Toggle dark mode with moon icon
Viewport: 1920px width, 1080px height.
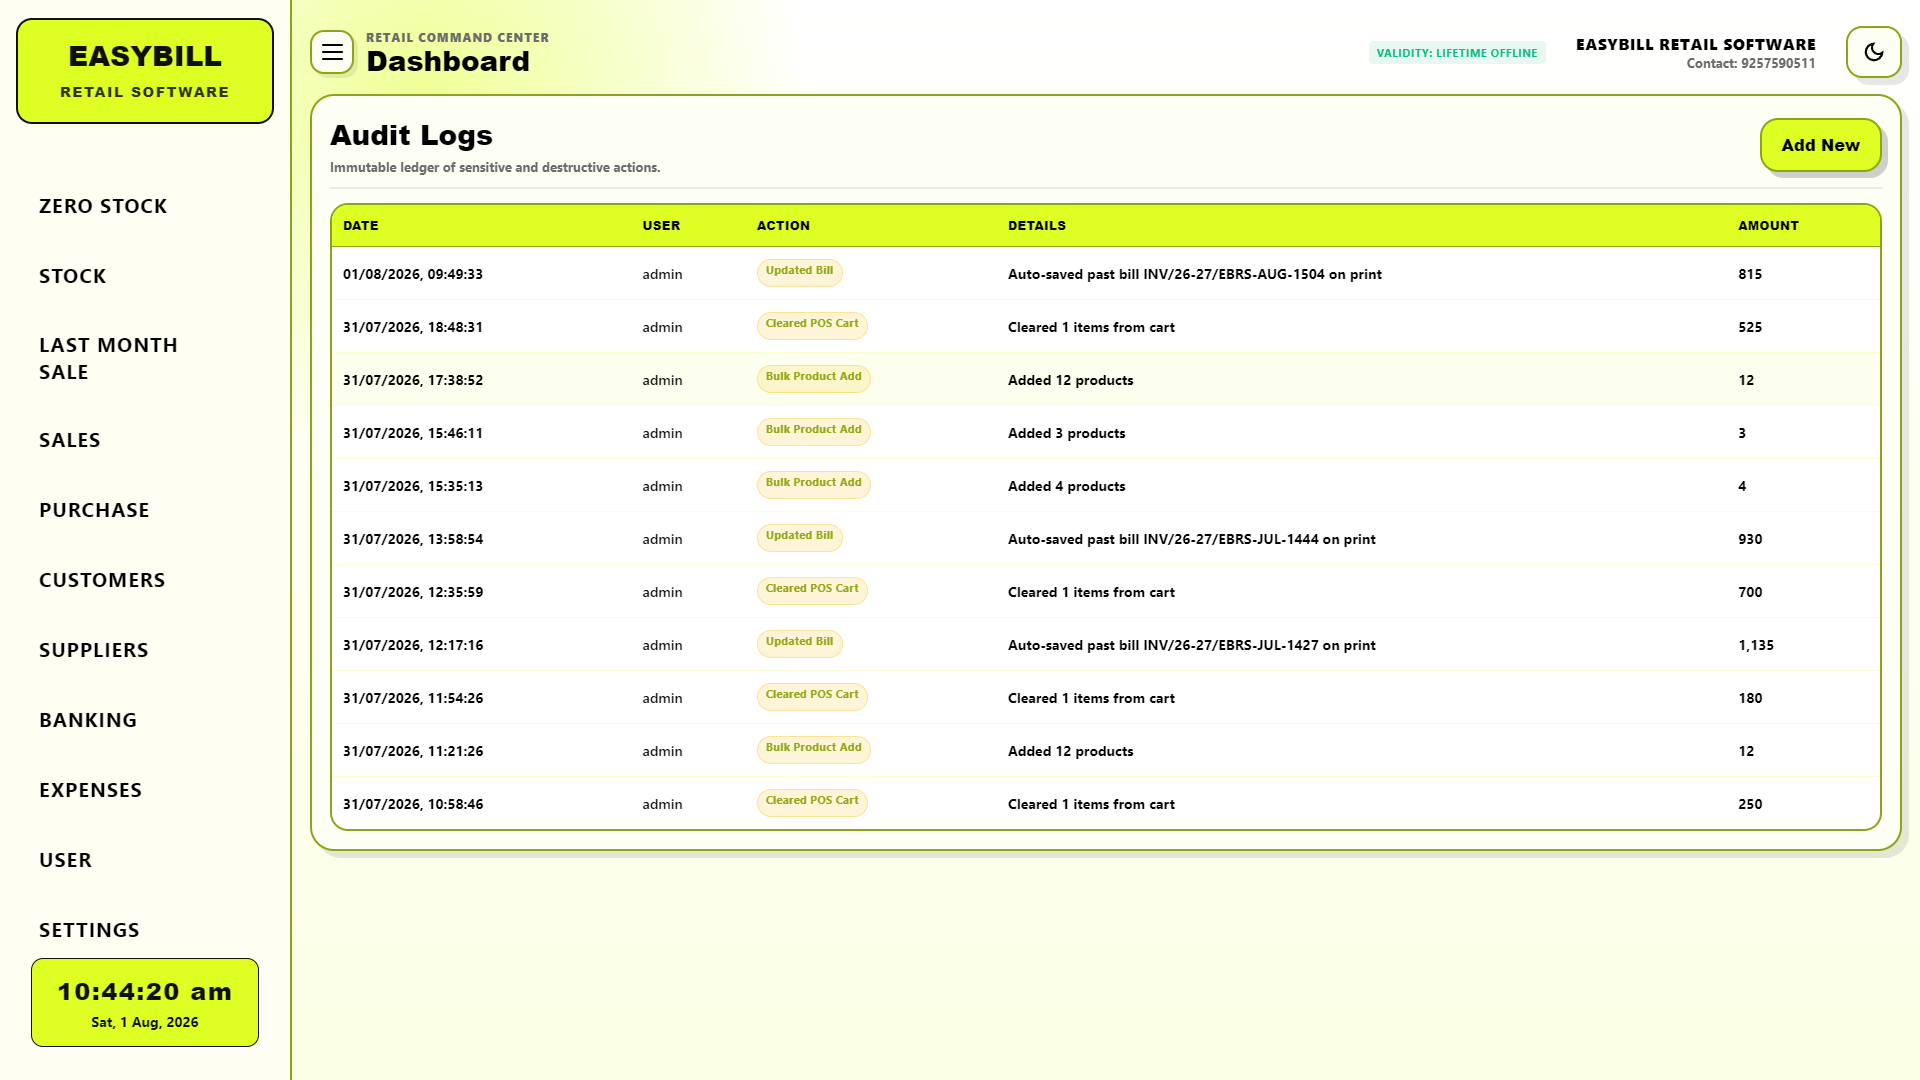[x=1874, y=52]
